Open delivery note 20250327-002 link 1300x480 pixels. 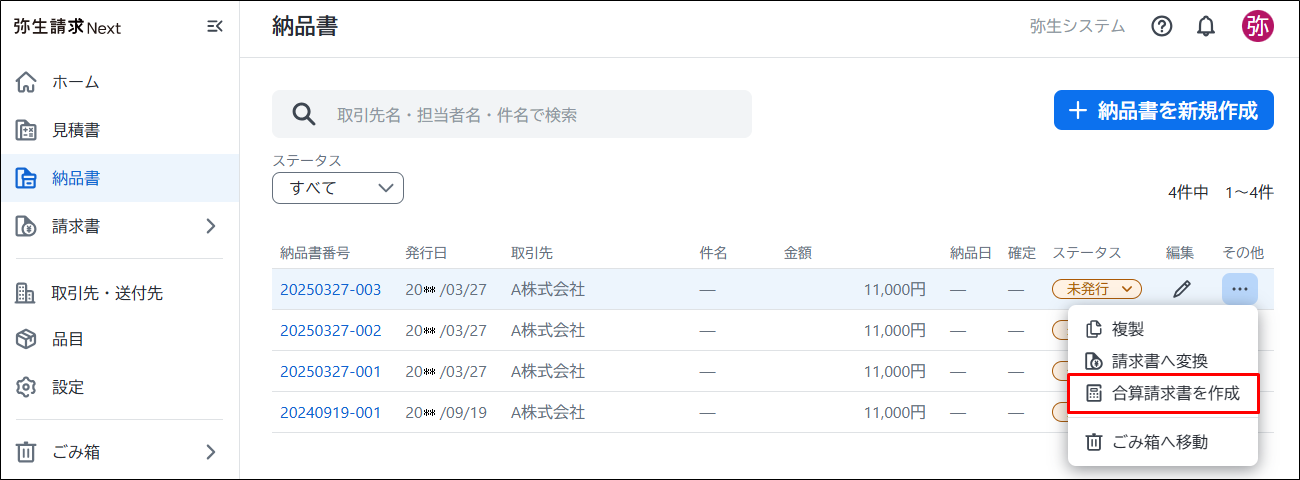click(x=330, y=331)
